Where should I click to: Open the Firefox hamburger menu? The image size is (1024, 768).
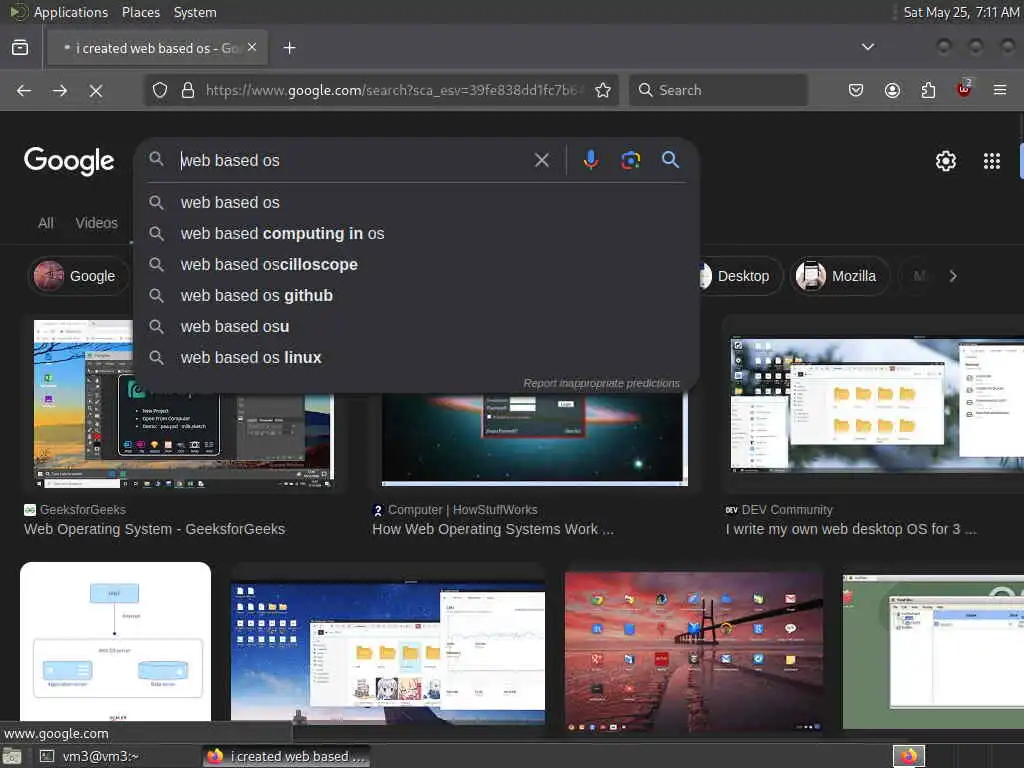1000,90
